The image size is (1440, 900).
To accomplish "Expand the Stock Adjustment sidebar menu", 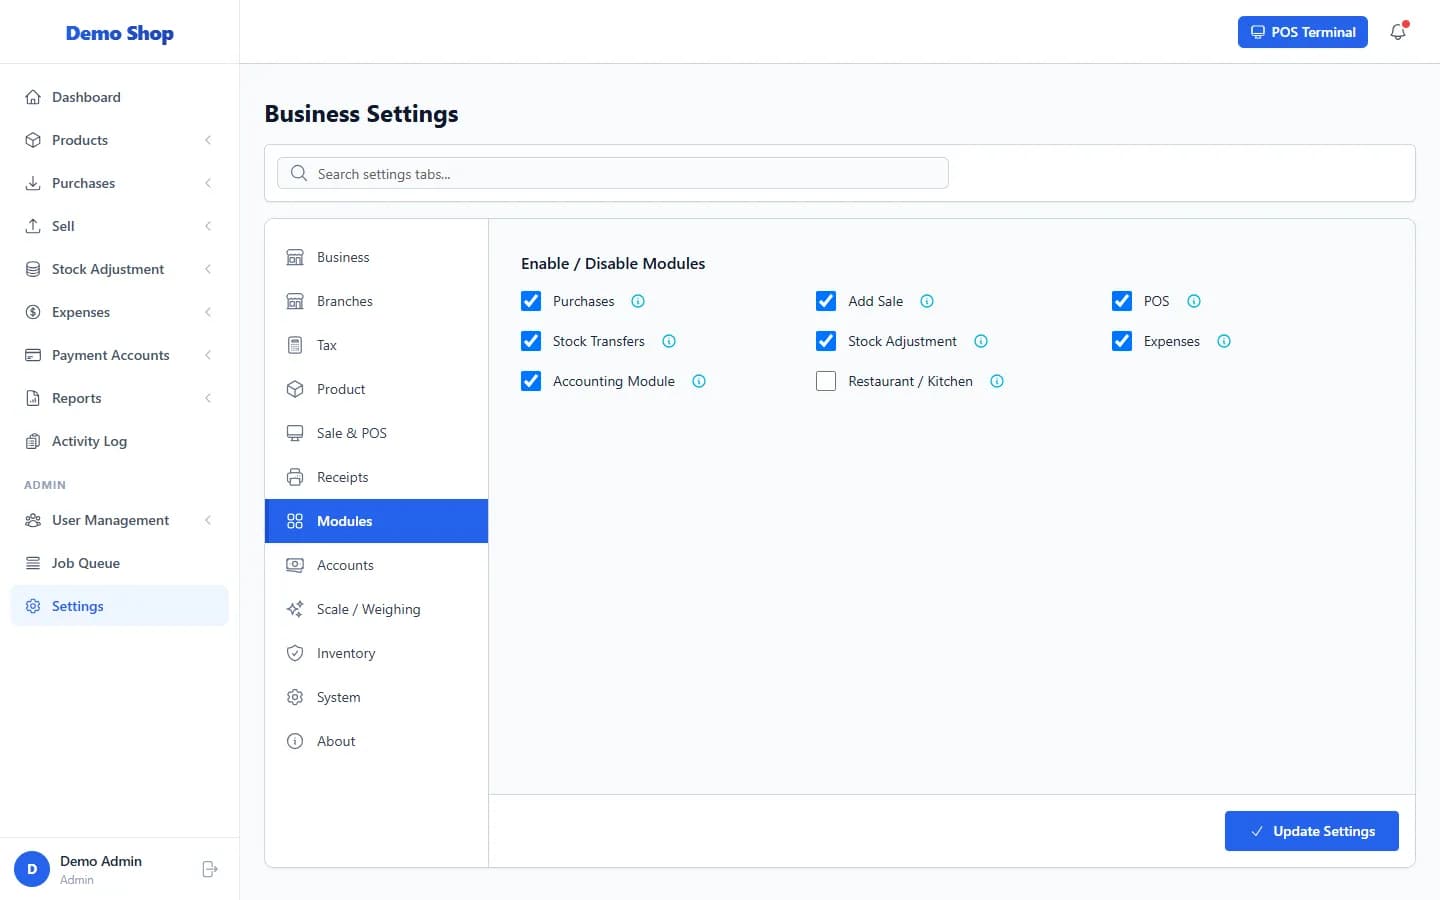I will tap(119, 269).
